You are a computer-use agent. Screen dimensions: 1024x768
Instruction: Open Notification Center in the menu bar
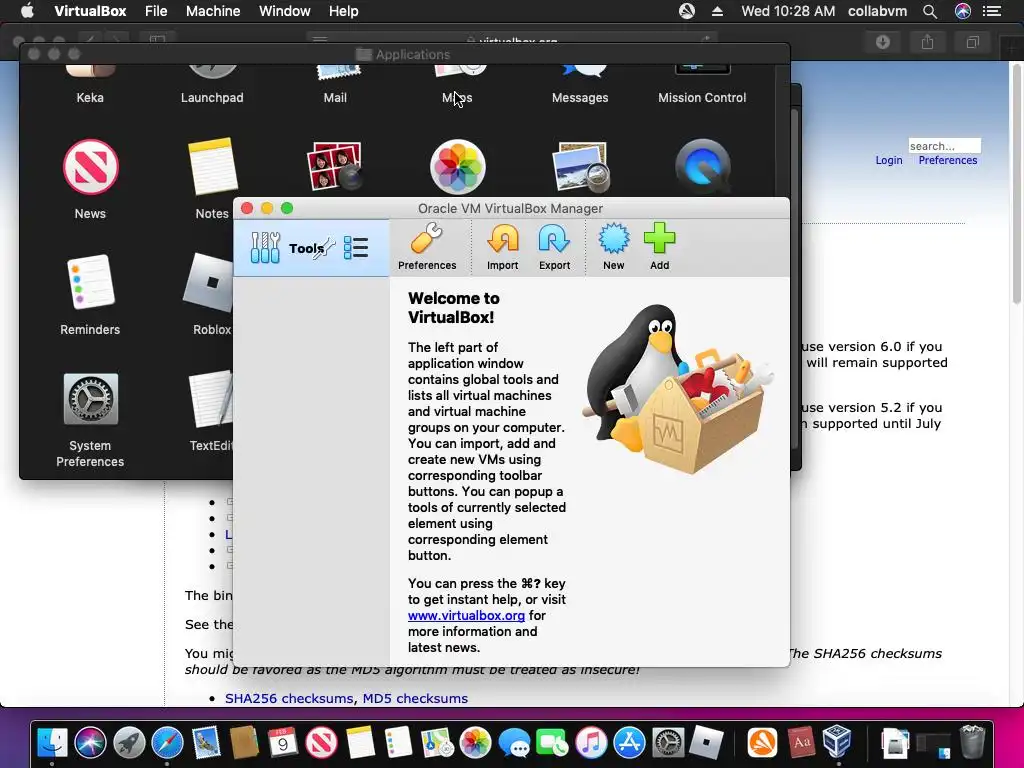(x=992, y=11)
